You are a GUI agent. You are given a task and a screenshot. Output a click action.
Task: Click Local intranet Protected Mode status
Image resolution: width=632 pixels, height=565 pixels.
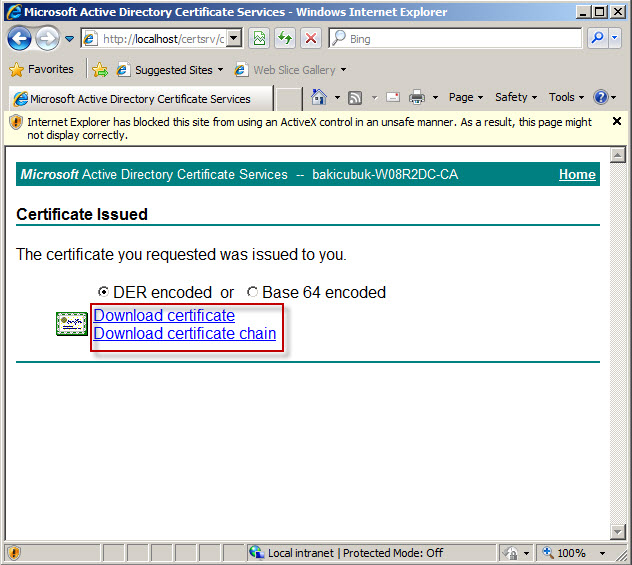356,553
